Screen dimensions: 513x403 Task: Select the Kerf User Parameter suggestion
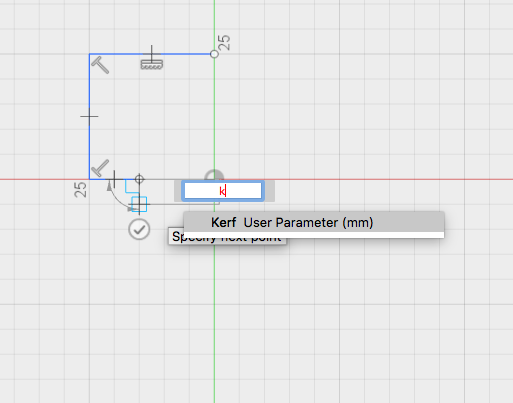point(314,222)
